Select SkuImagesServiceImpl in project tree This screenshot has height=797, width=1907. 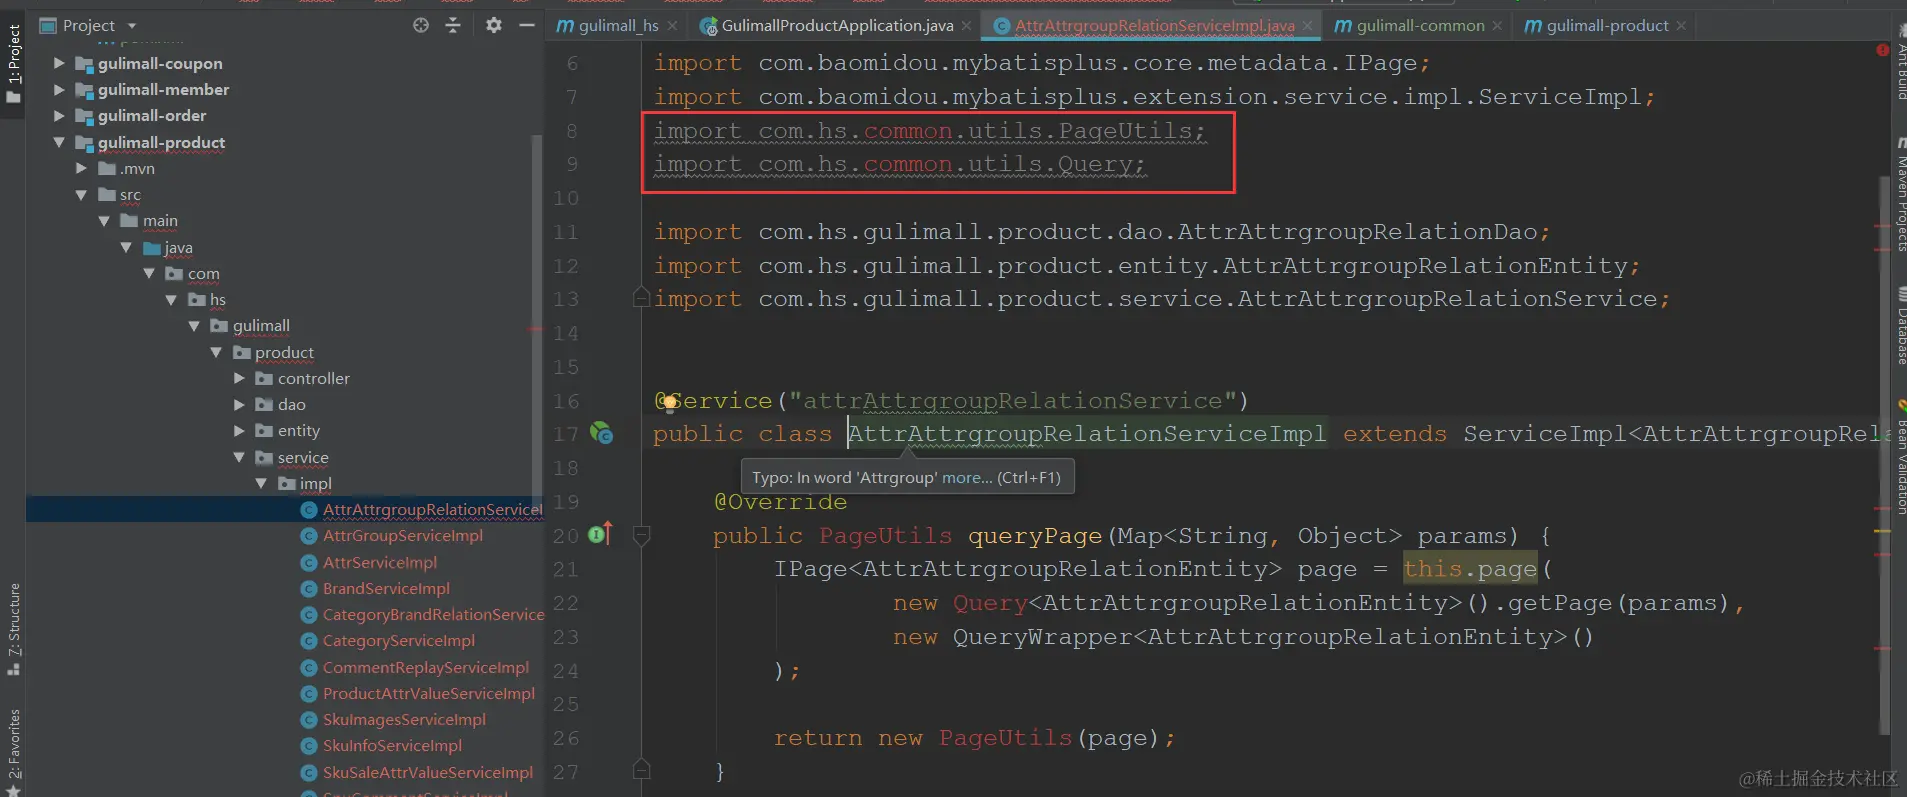coord(404,720)
